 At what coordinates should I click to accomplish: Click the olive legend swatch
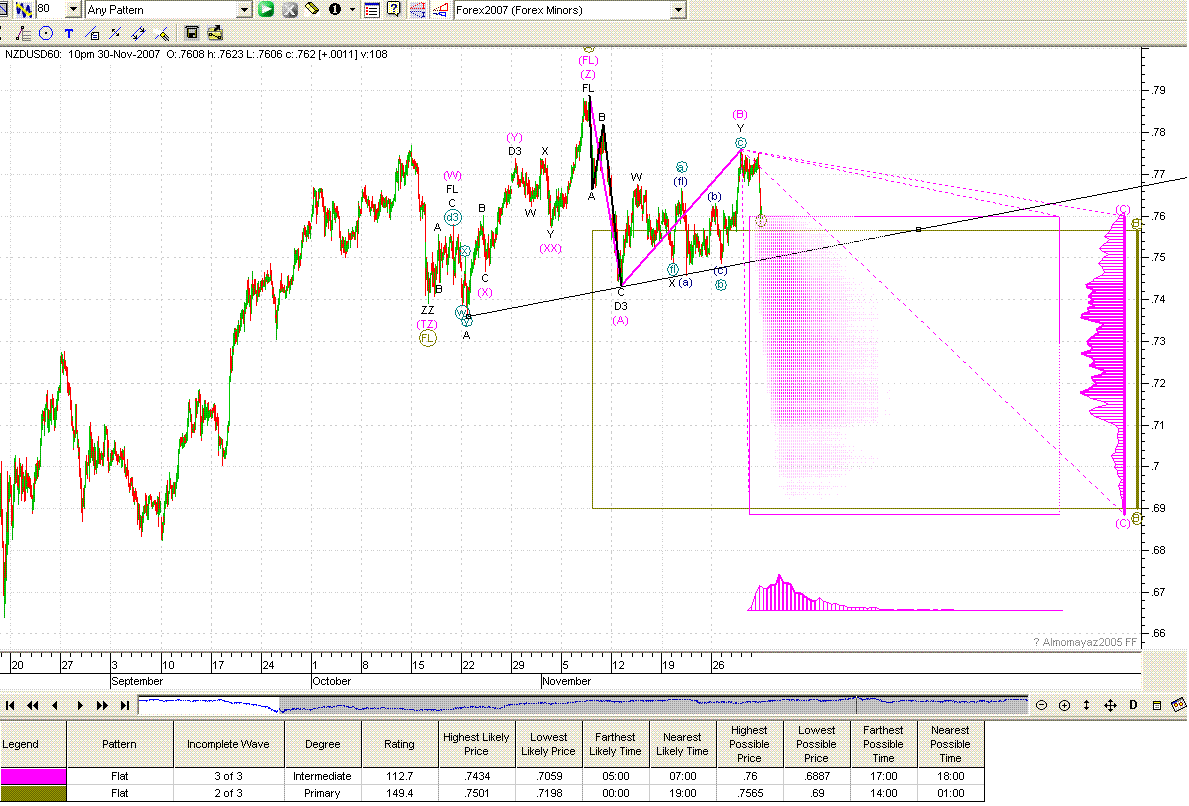pos(33,793)
